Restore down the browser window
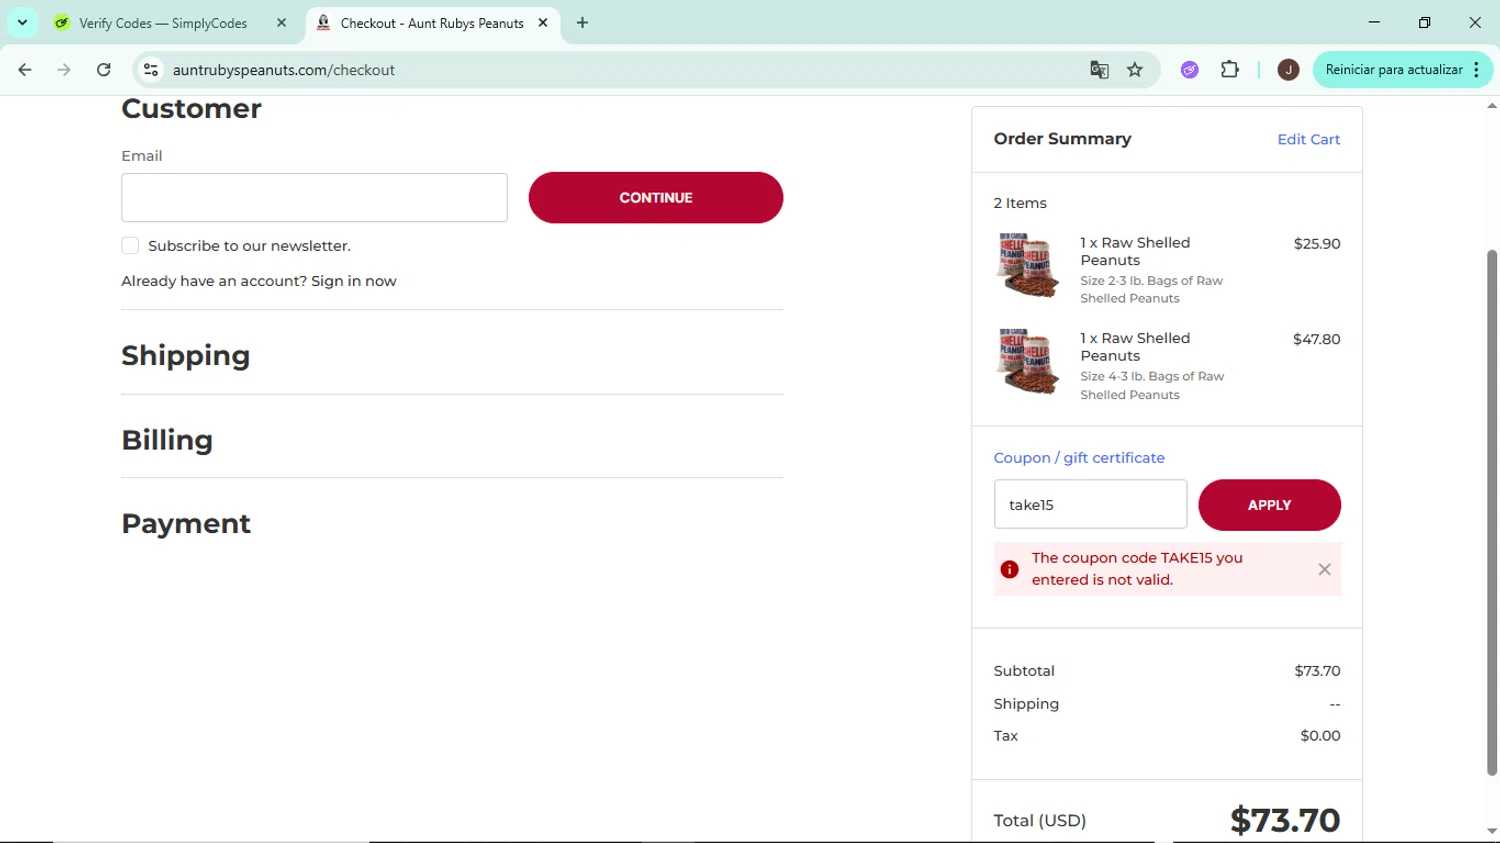Screen dimensions: 1500x843 pos(1424,22)
